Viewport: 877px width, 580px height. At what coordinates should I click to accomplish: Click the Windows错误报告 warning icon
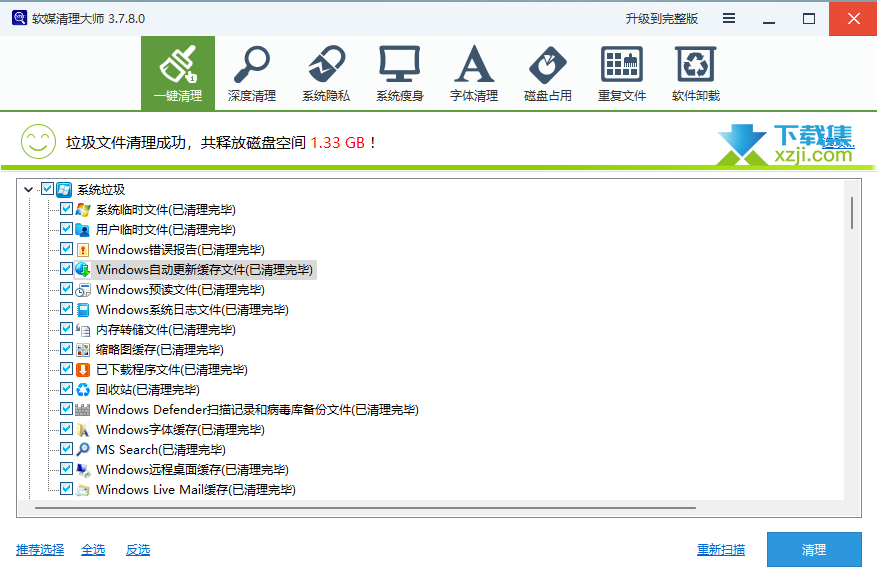coord(83,249)
